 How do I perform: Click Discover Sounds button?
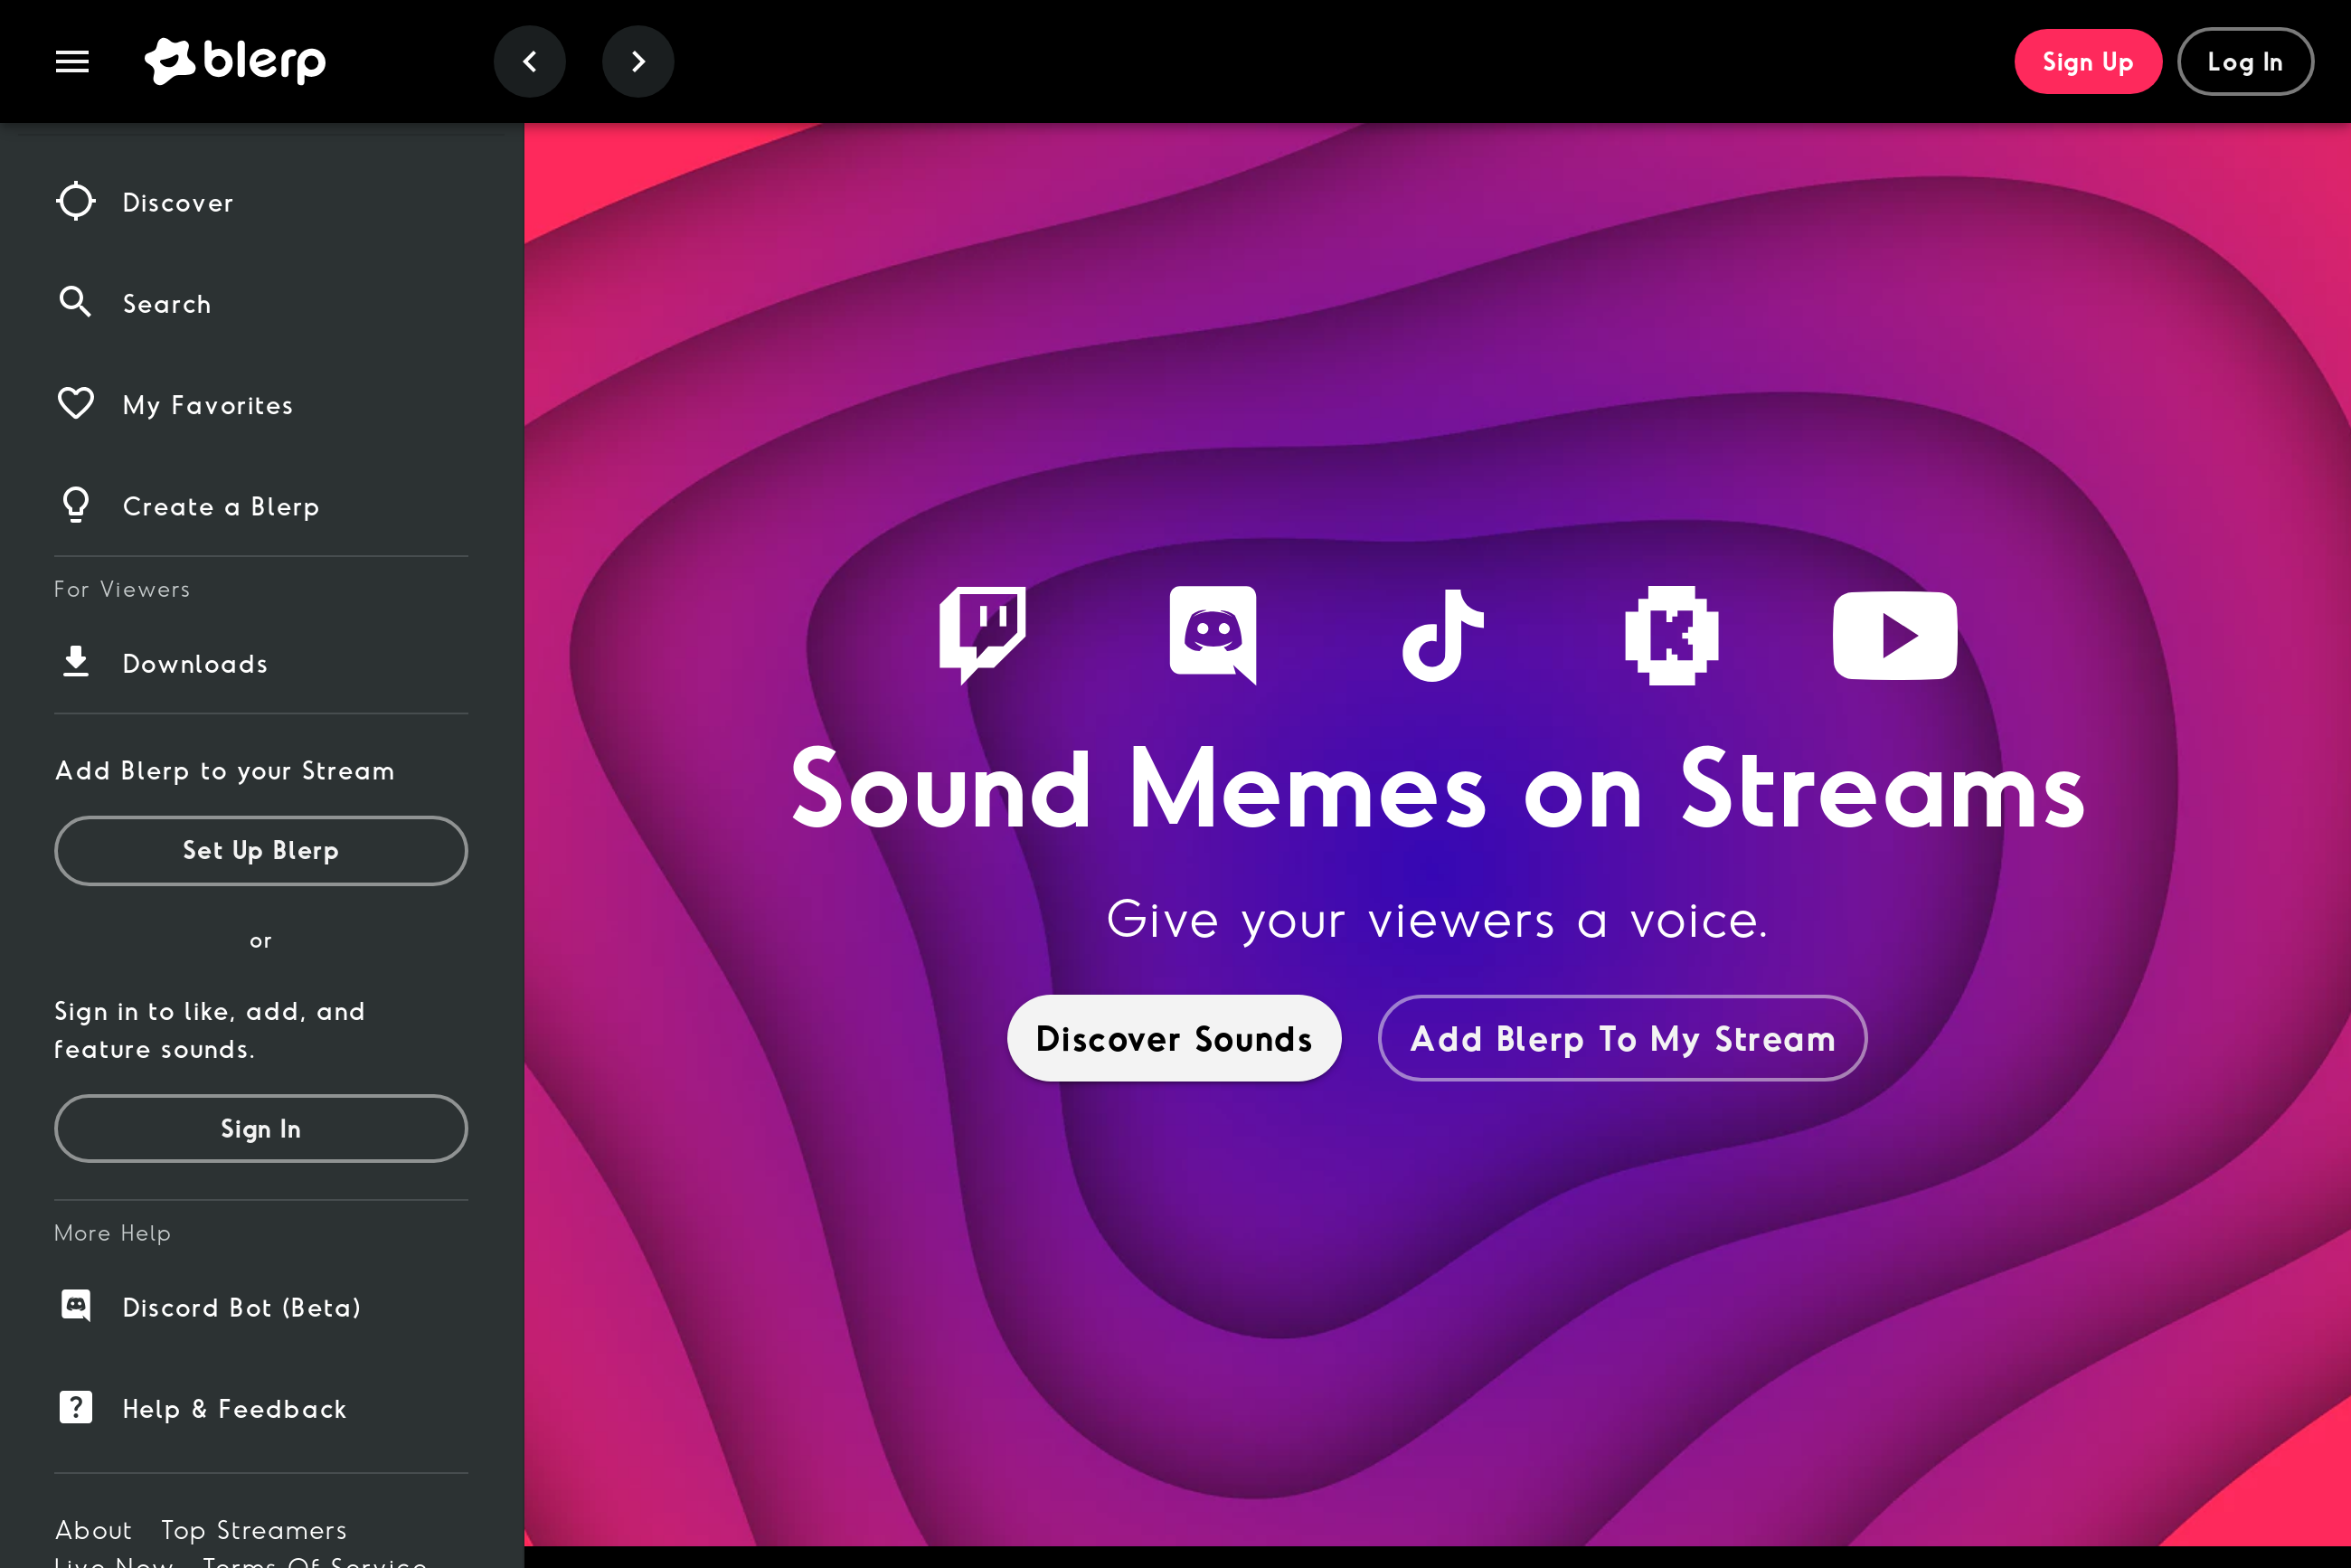click(1173, 1038)
